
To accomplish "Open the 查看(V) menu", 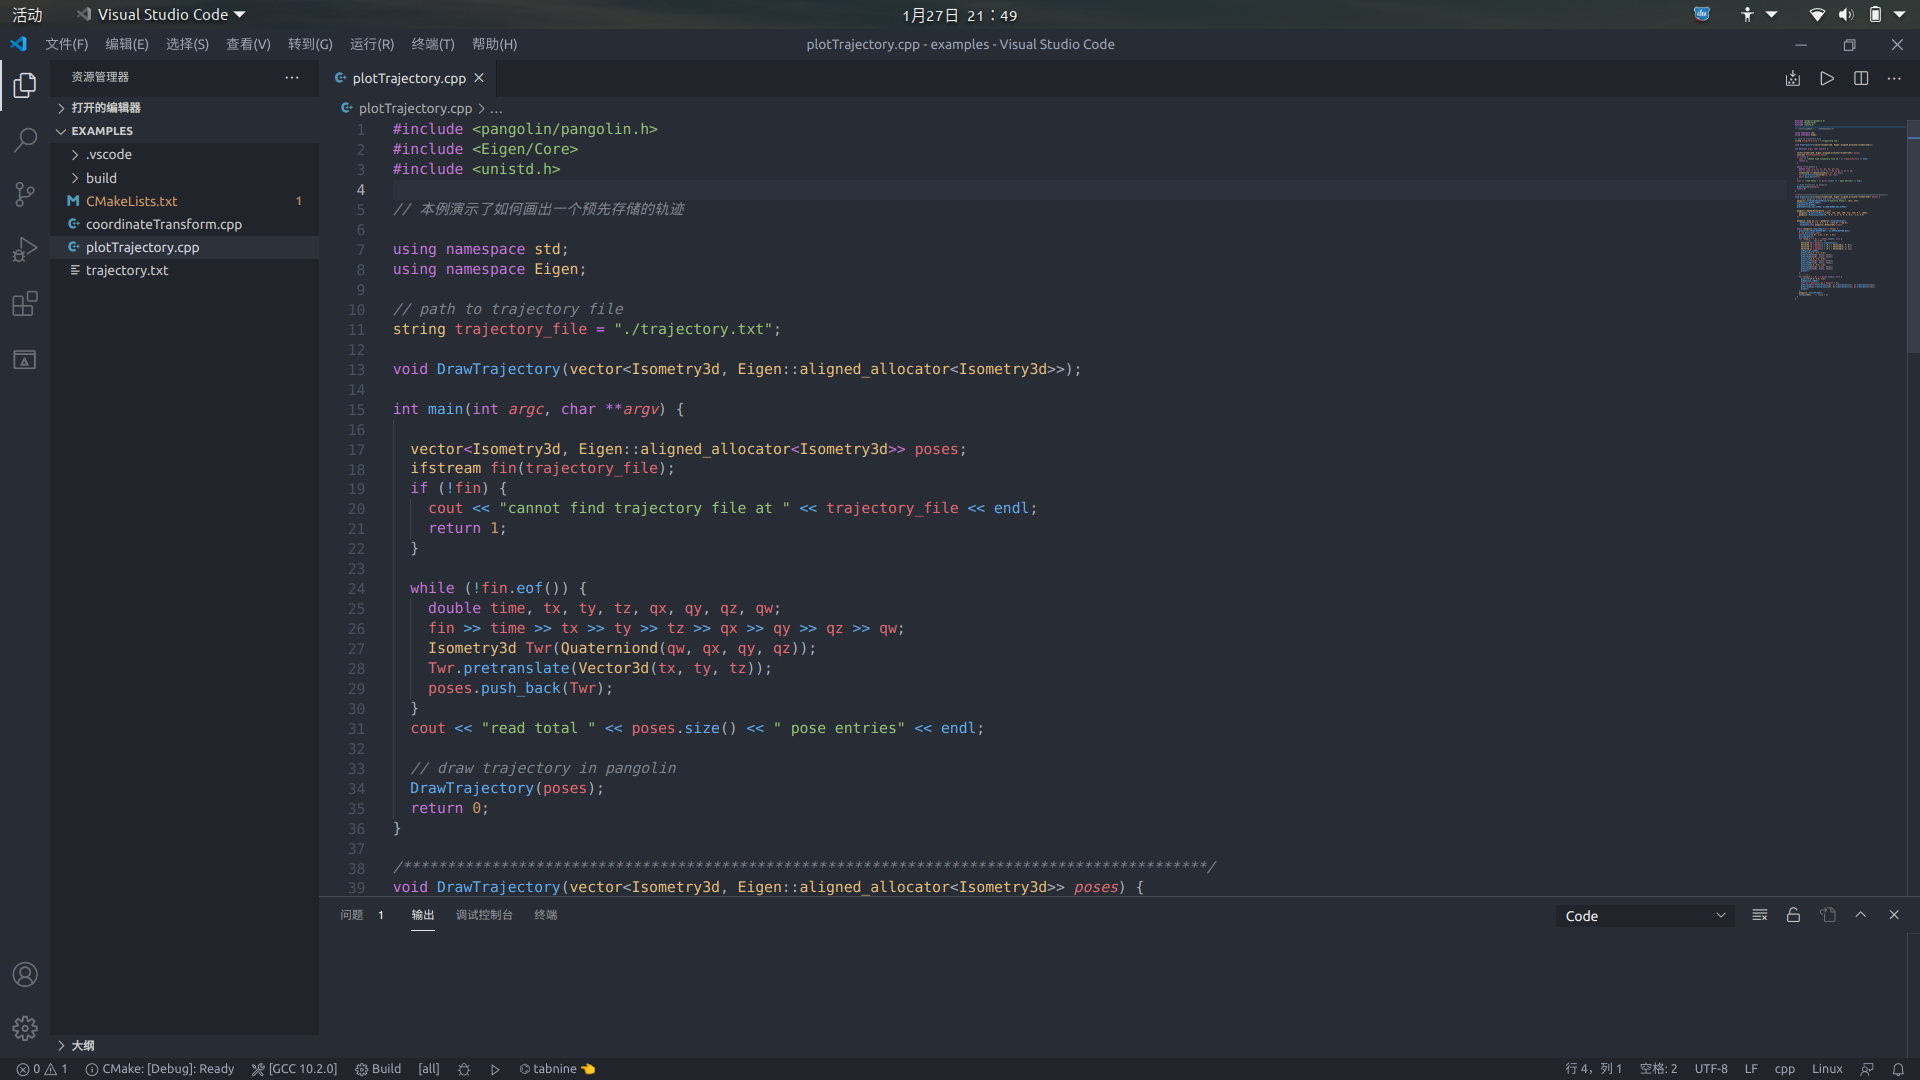I will (x=248, y=44).
